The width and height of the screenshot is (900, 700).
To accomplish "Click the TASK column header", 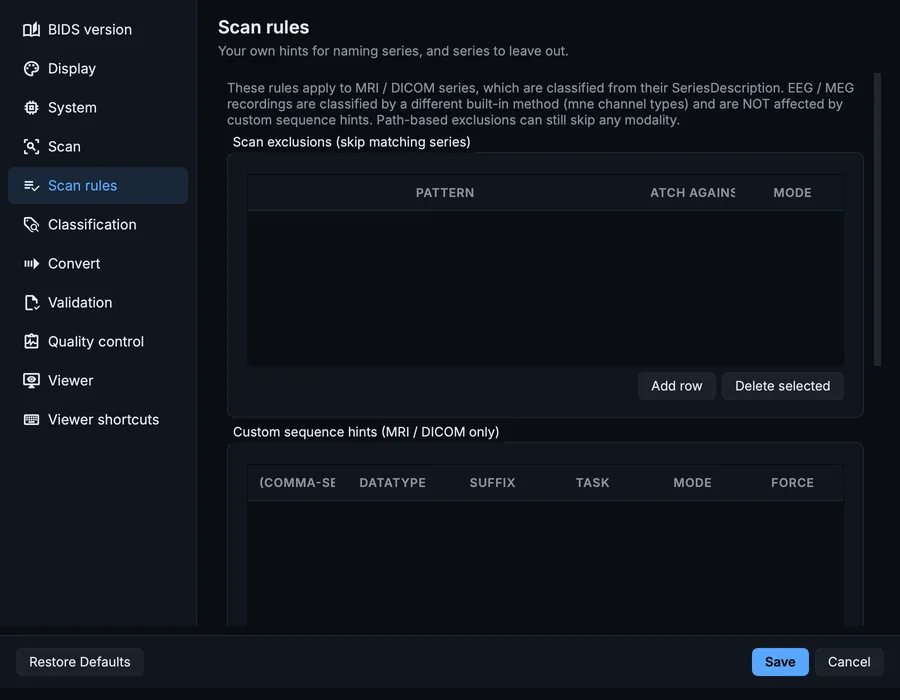I will pos(592,483).
